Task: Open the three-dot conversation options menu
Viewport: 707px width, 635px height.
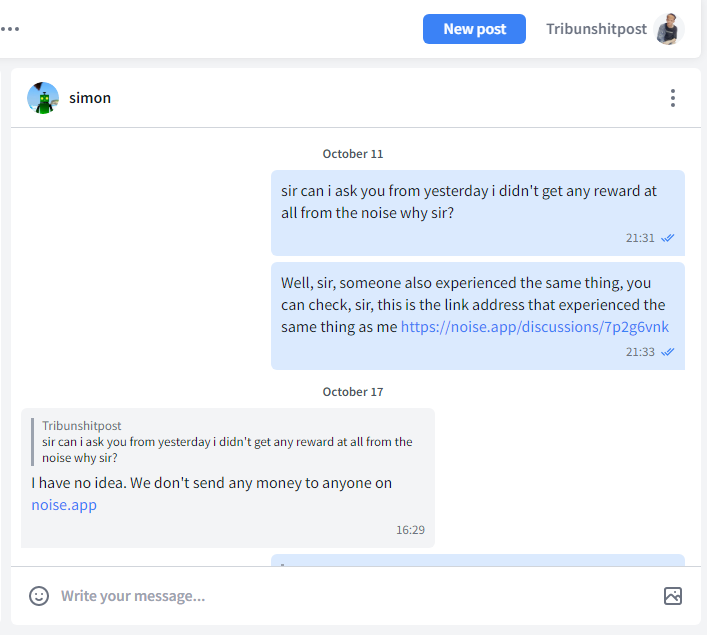Action: 672,98
